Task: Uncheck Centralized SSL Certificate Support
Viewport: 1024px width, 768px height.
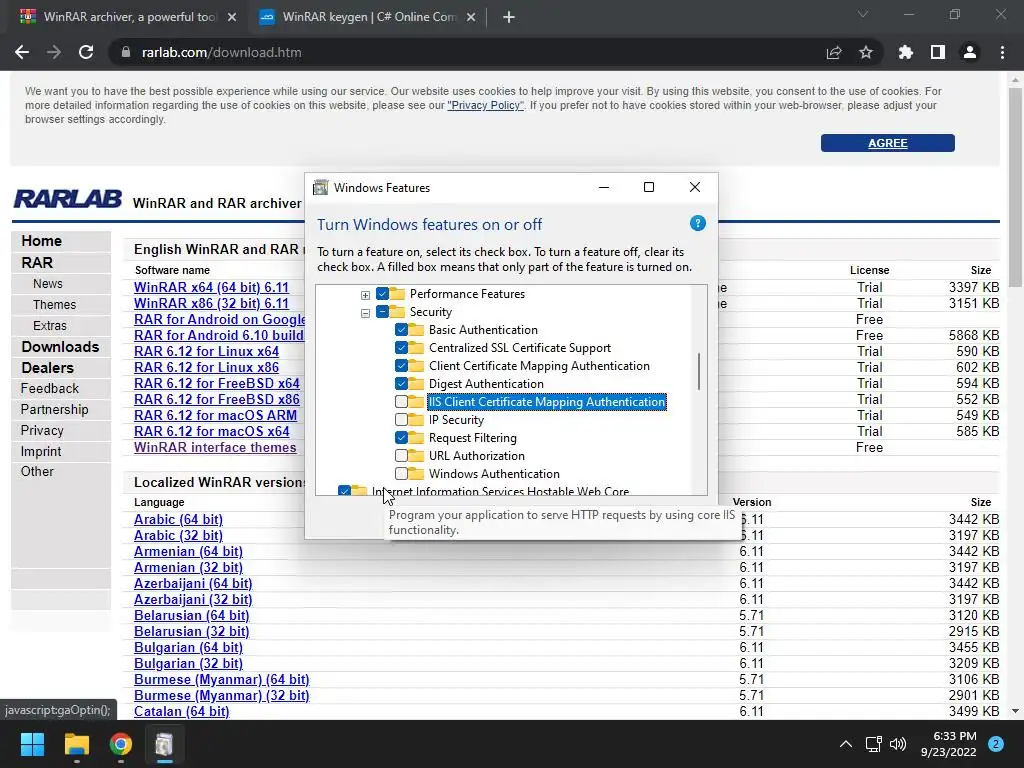Action: (x=402, y=347)
